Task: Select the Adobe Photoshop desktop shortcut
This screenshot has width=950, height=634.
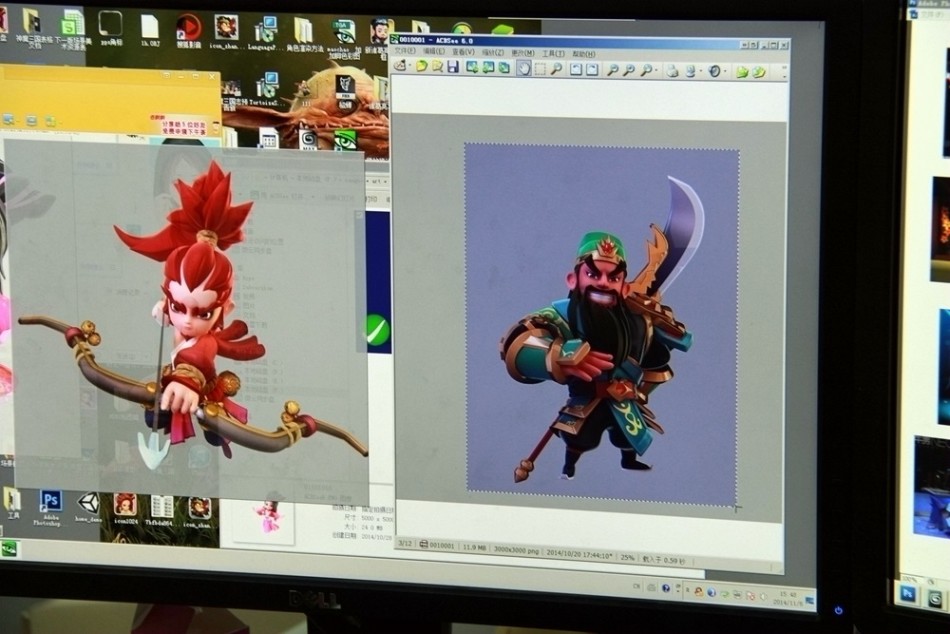Action: pyautogui.click(x=50, y=508)
